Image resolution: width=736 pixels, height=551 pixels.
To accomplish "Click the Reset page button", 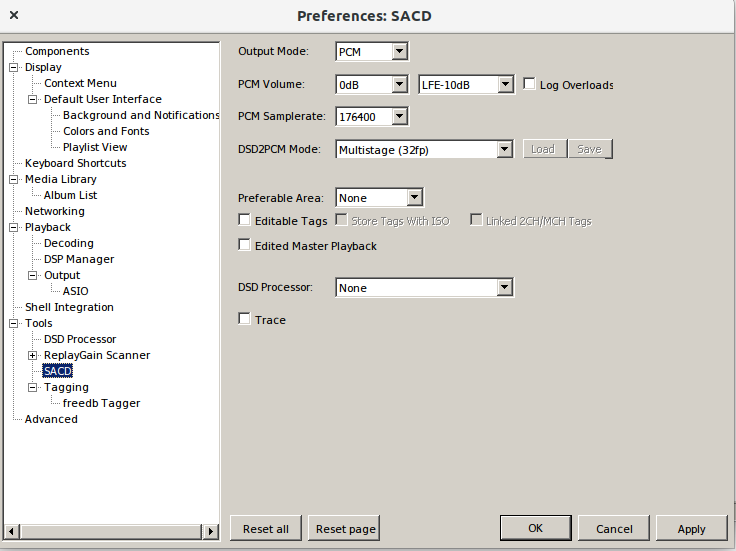I will pyautogui.click(x=344, y=528).
